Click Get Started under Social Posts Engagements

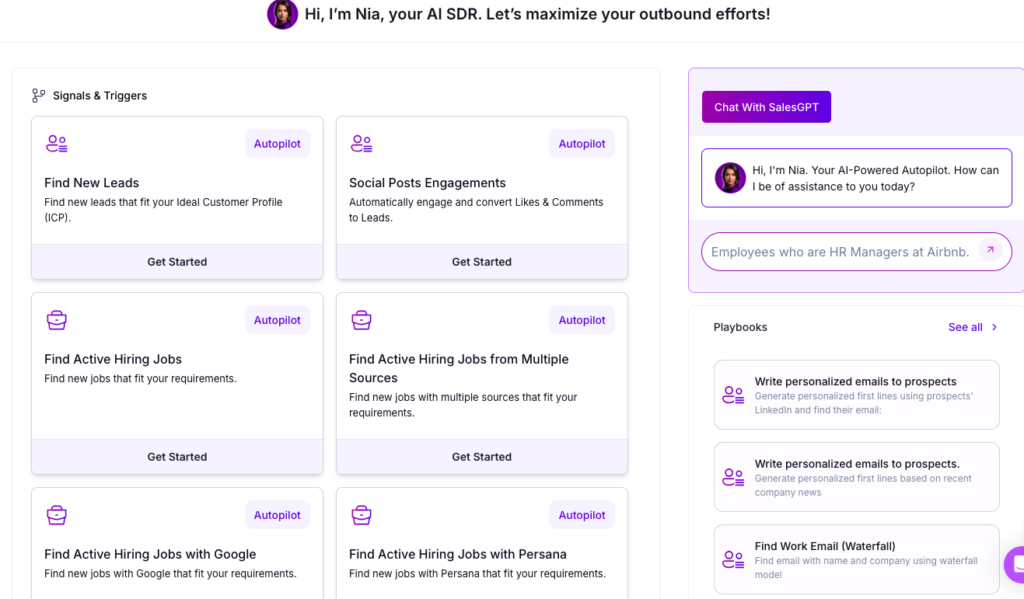[x=481, y=262]
